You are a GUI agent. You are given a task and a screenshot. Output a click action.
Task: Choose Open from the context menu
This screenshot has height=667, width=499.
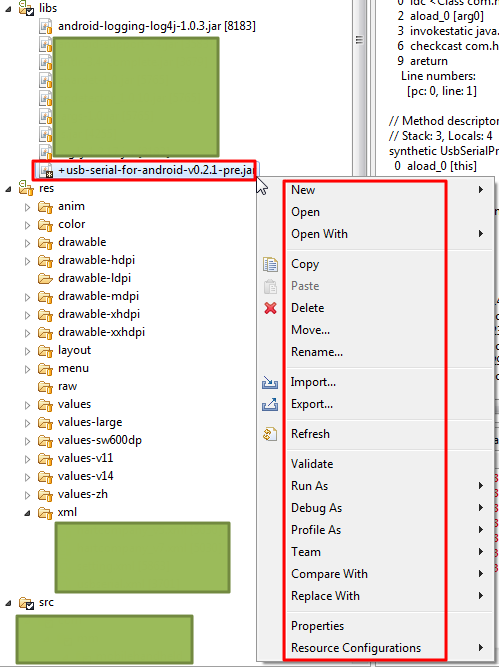(x=377, y=212)
